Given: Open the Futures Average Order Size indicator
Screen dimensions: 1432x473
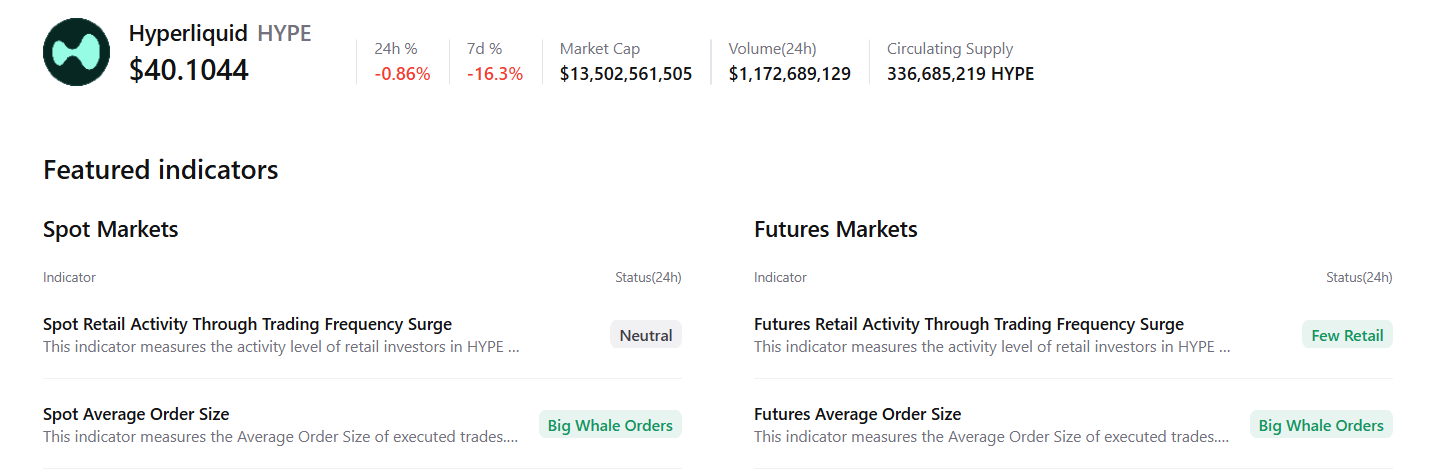Looking at the screenshot, I should [x=857, y=414].
